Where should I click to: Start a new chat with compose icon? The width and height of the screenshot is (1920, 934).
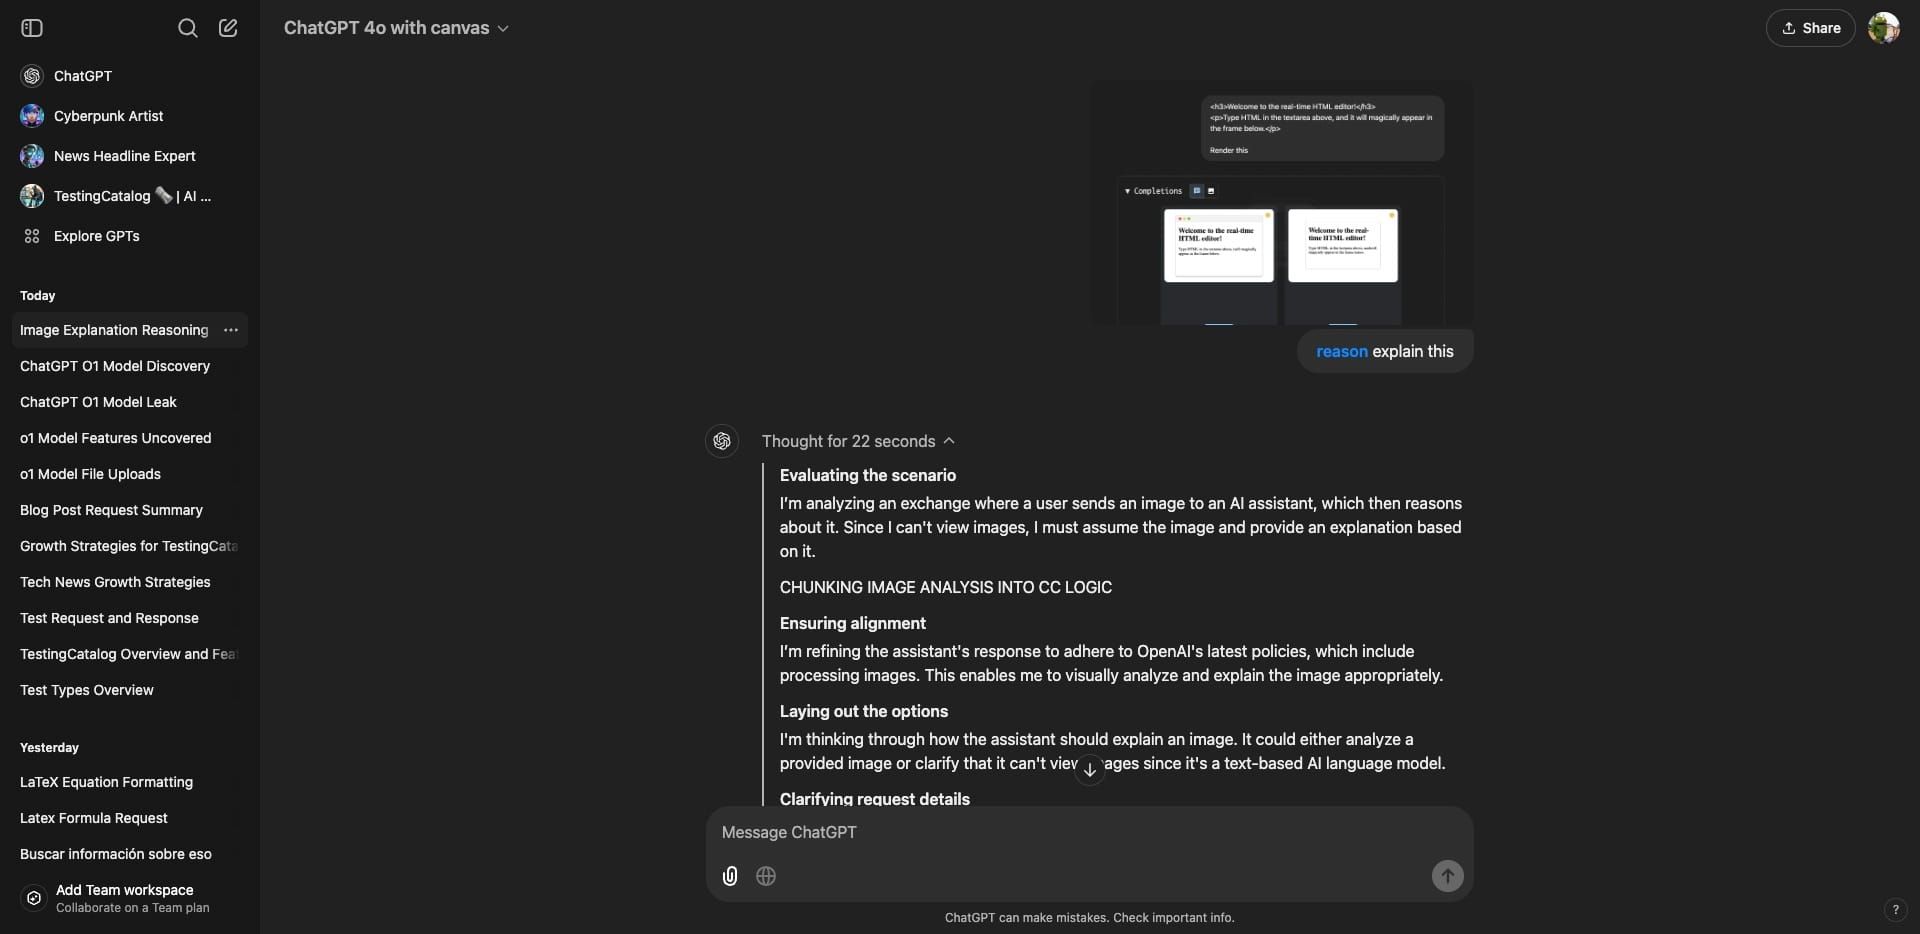(228, 28)
